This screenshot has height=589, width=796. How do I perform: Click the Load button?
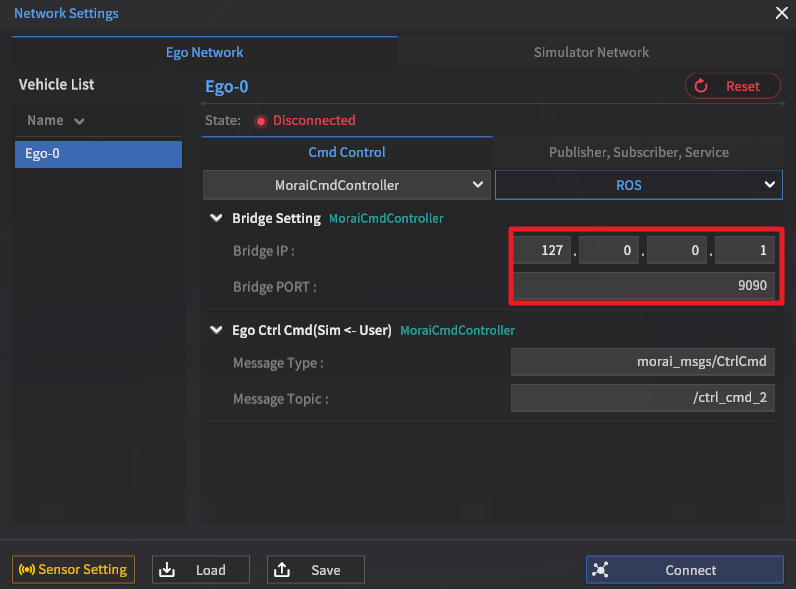coord(202,570)
